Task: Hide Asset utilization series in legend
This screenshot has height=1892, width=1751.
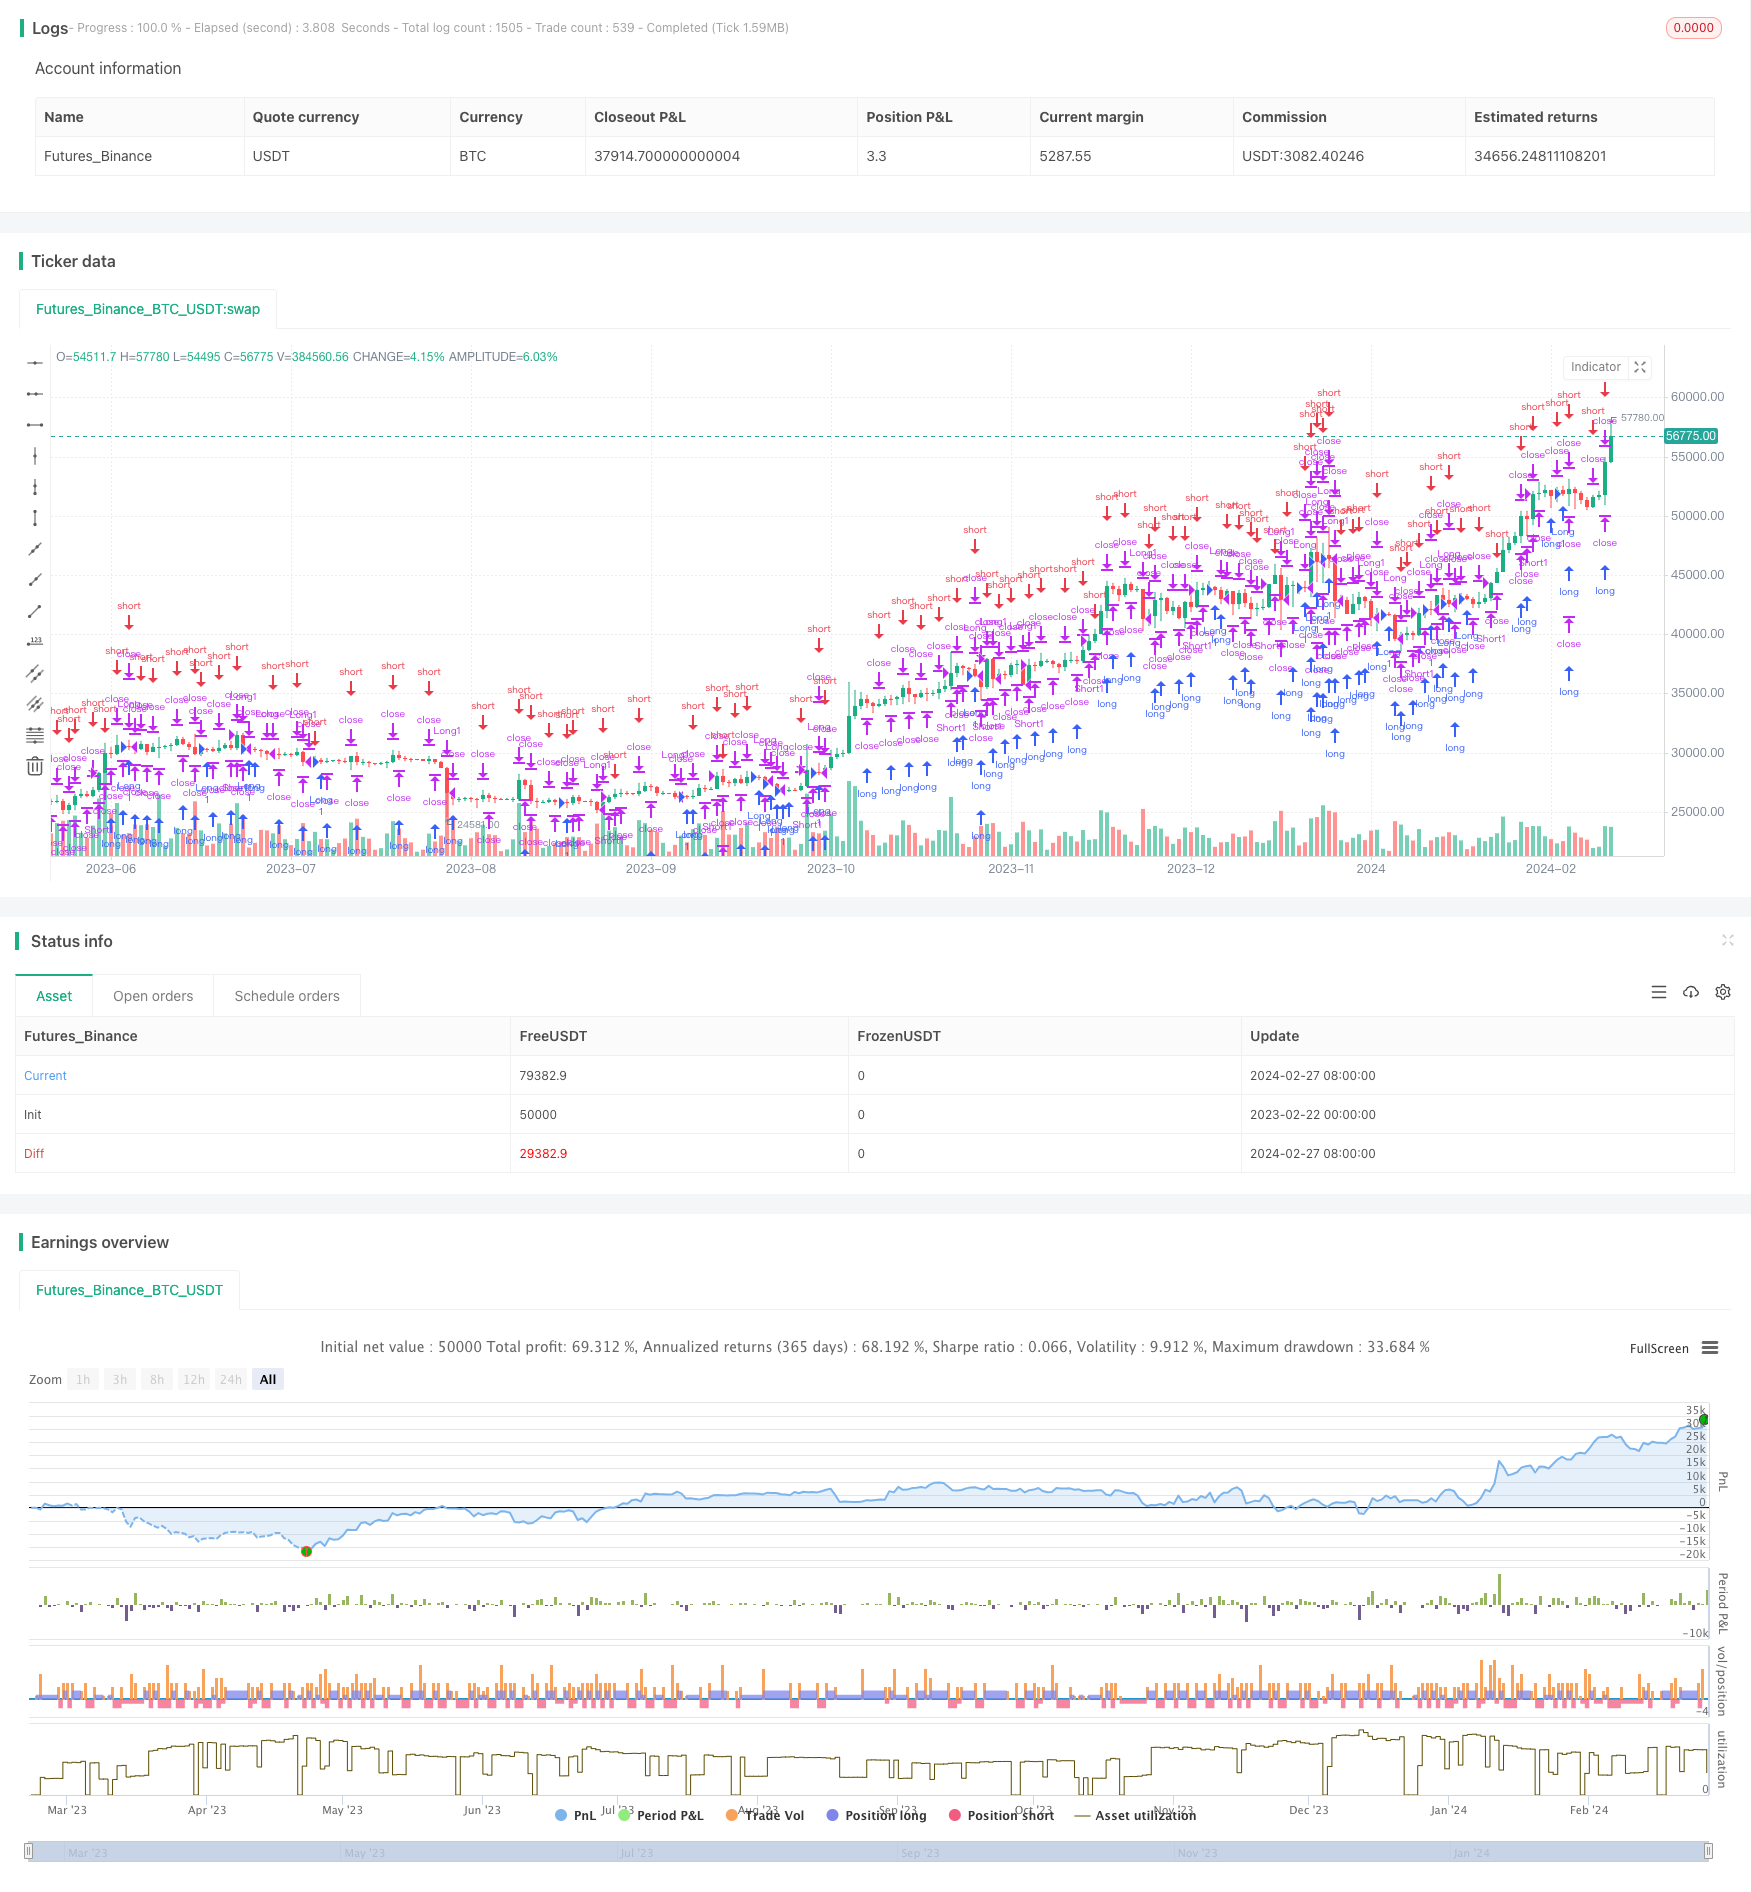Action: 1135,1815
